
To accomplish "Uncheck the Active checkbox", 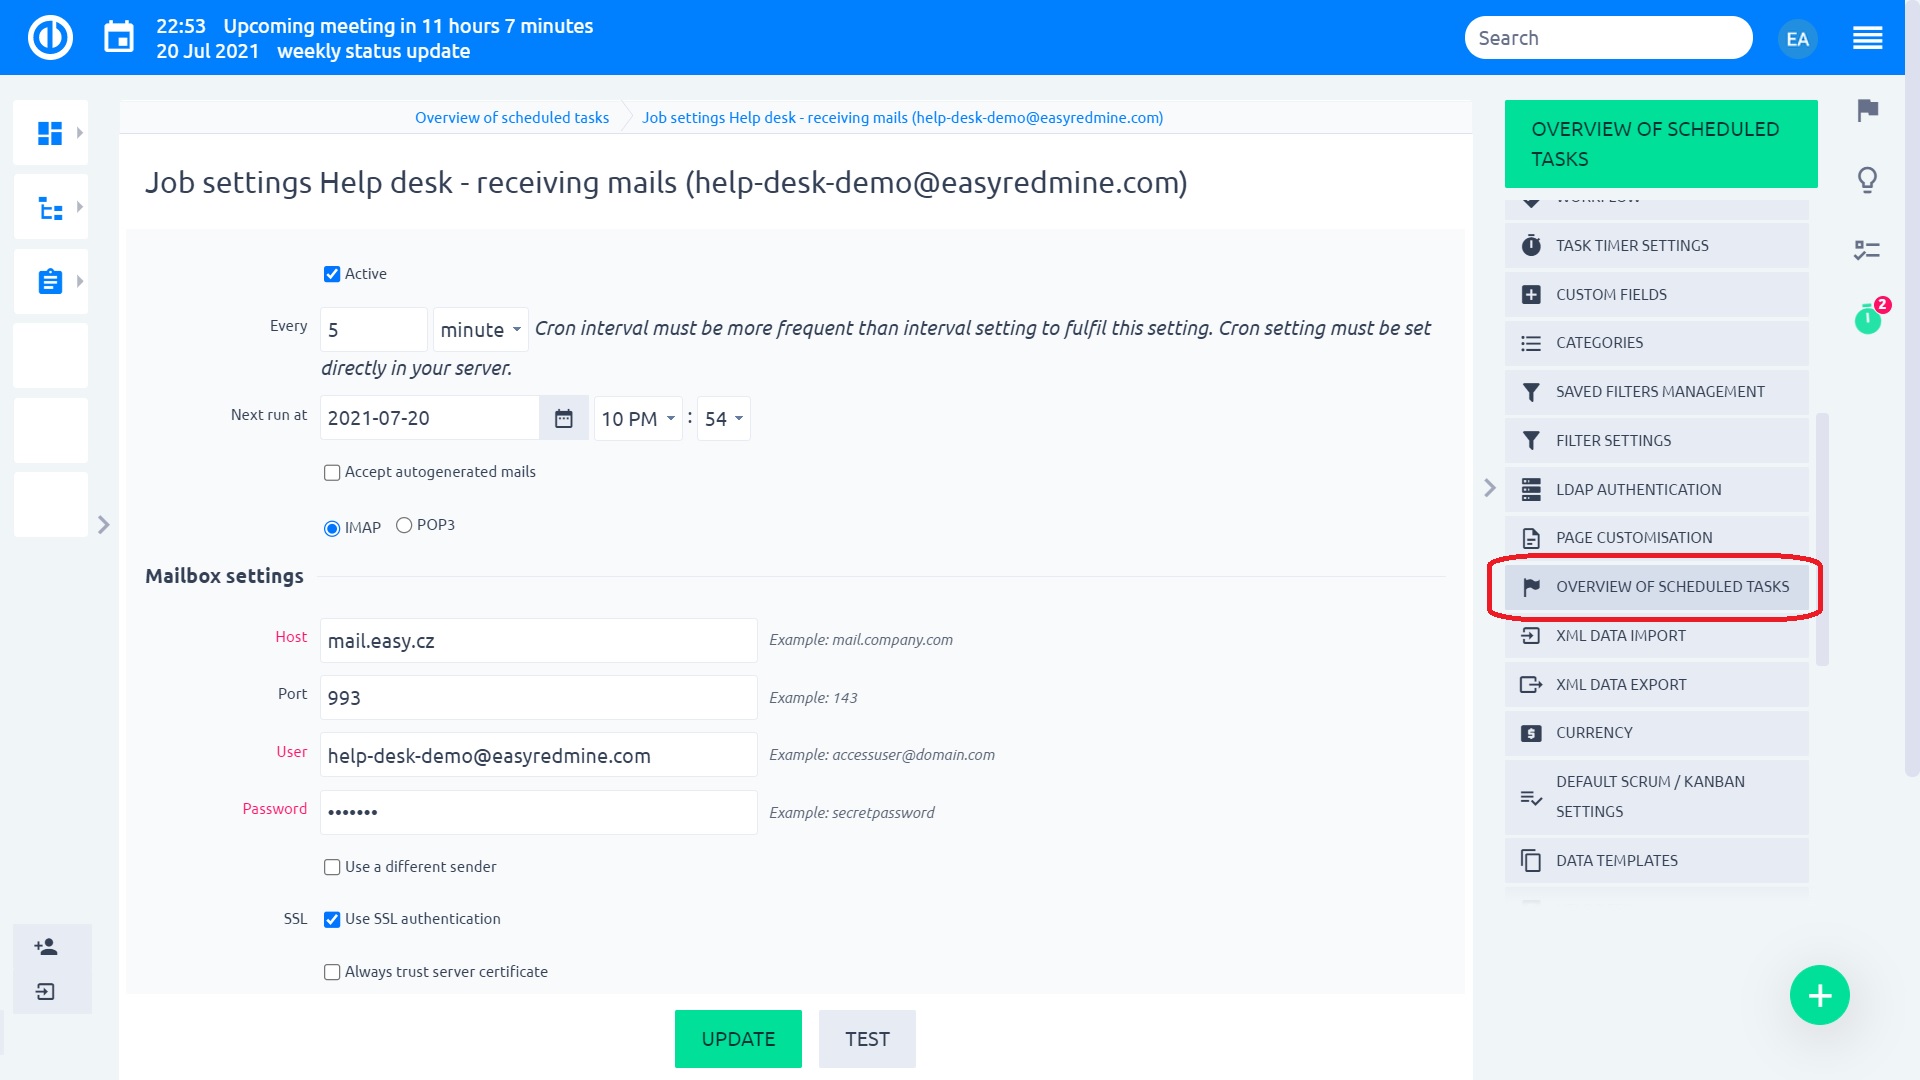I will [332, 274].
